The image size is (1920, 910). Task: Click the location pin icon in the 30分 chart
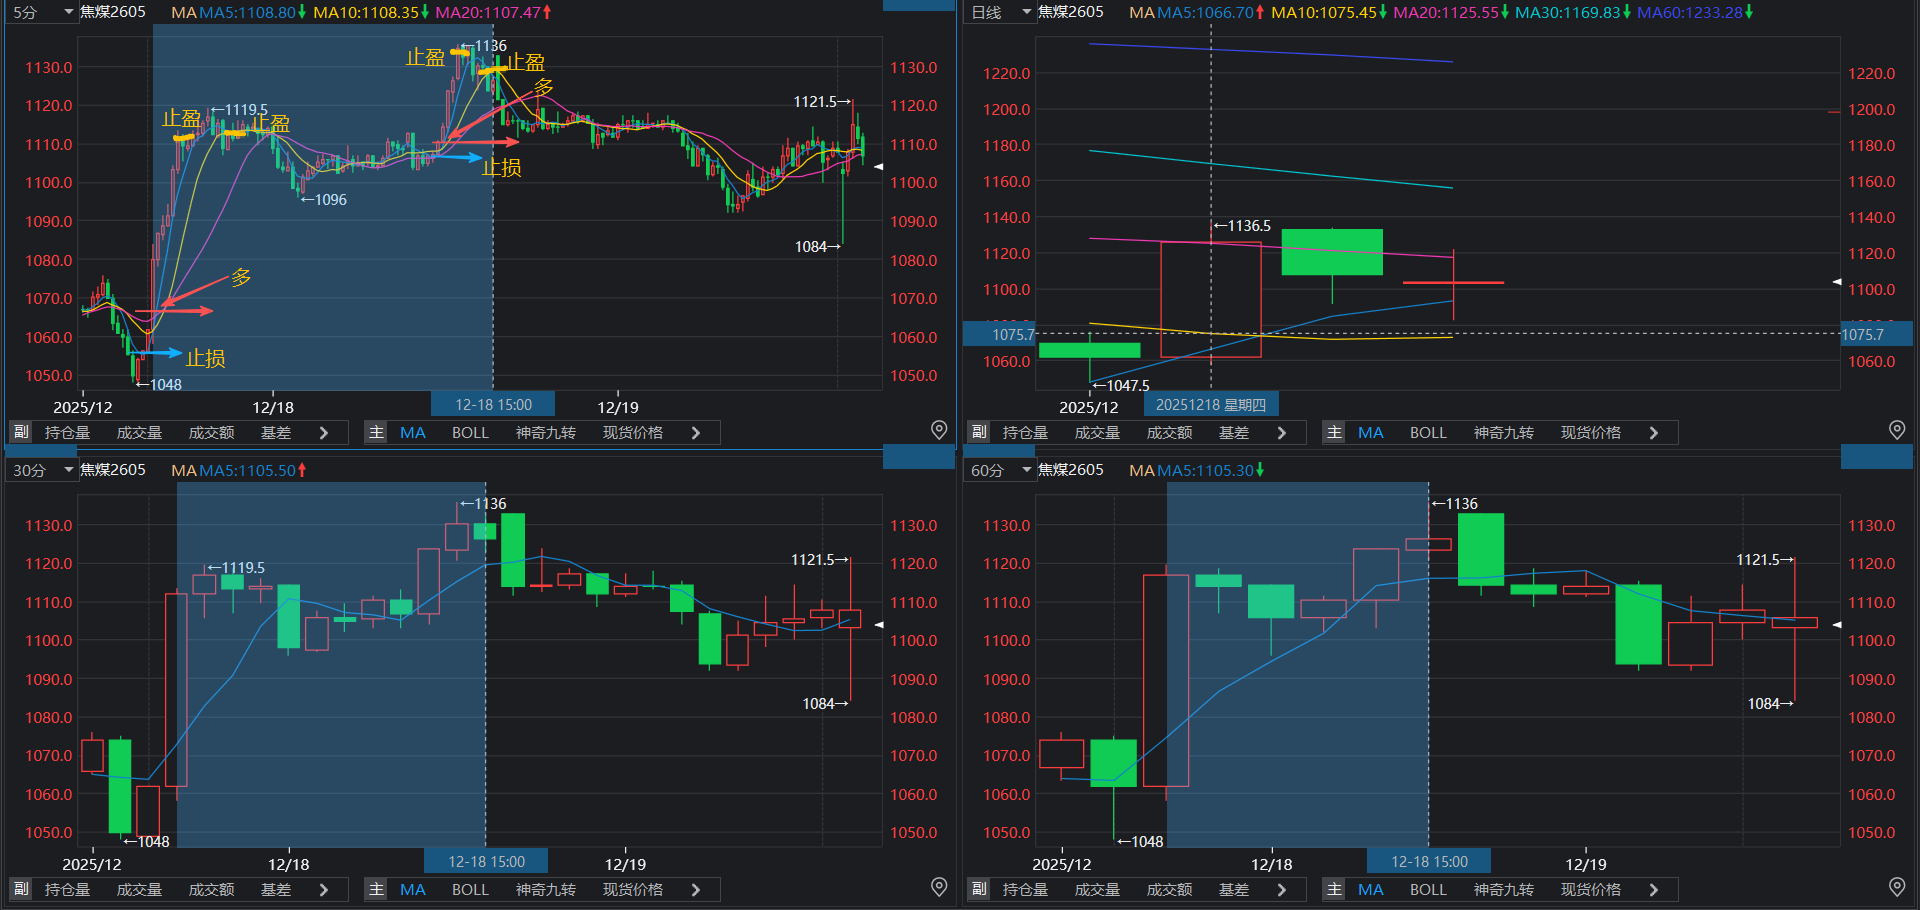pos(938,887)
